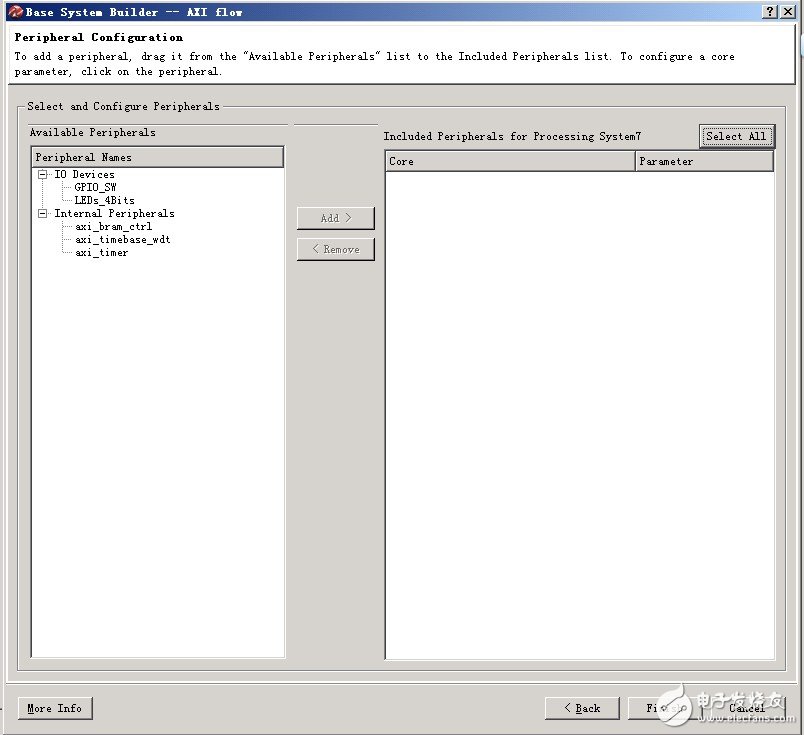The height and width of the screenshot is (735, 804).
Task: Pick the axi_timer peripheral
Action: pyautogui.click(x=101, y=252)
